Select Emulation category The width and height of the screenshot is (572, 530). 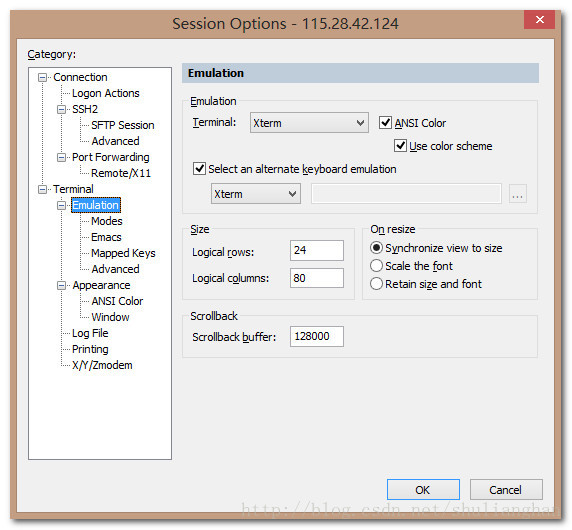click(96, 205)
